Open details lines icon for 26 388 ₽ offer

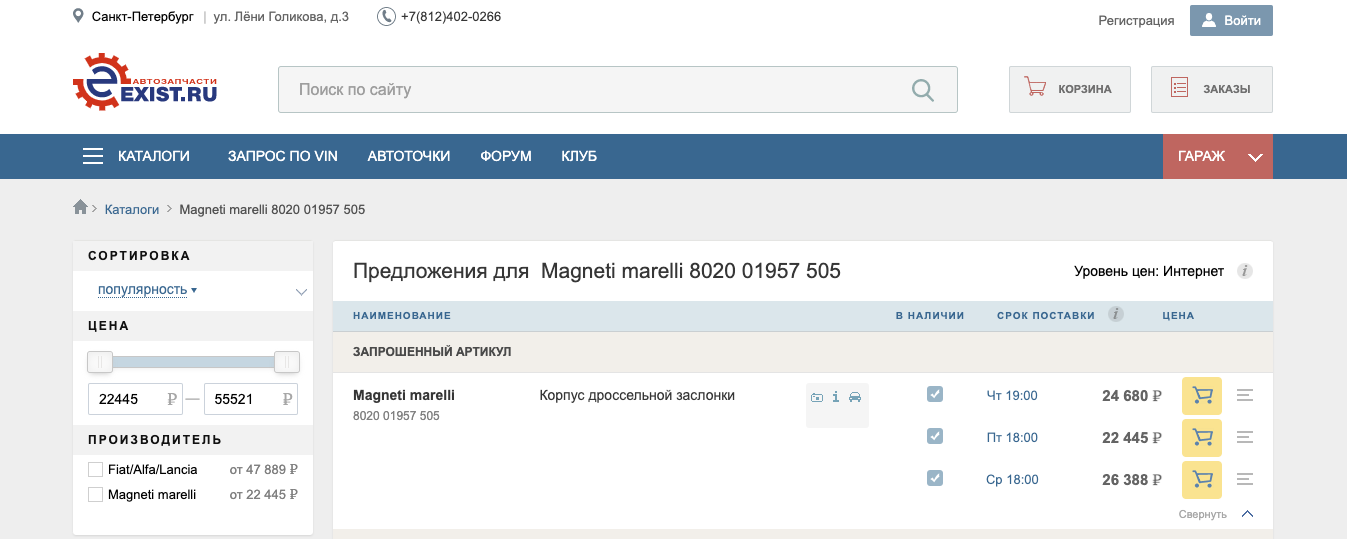(x=1245, y=480)
